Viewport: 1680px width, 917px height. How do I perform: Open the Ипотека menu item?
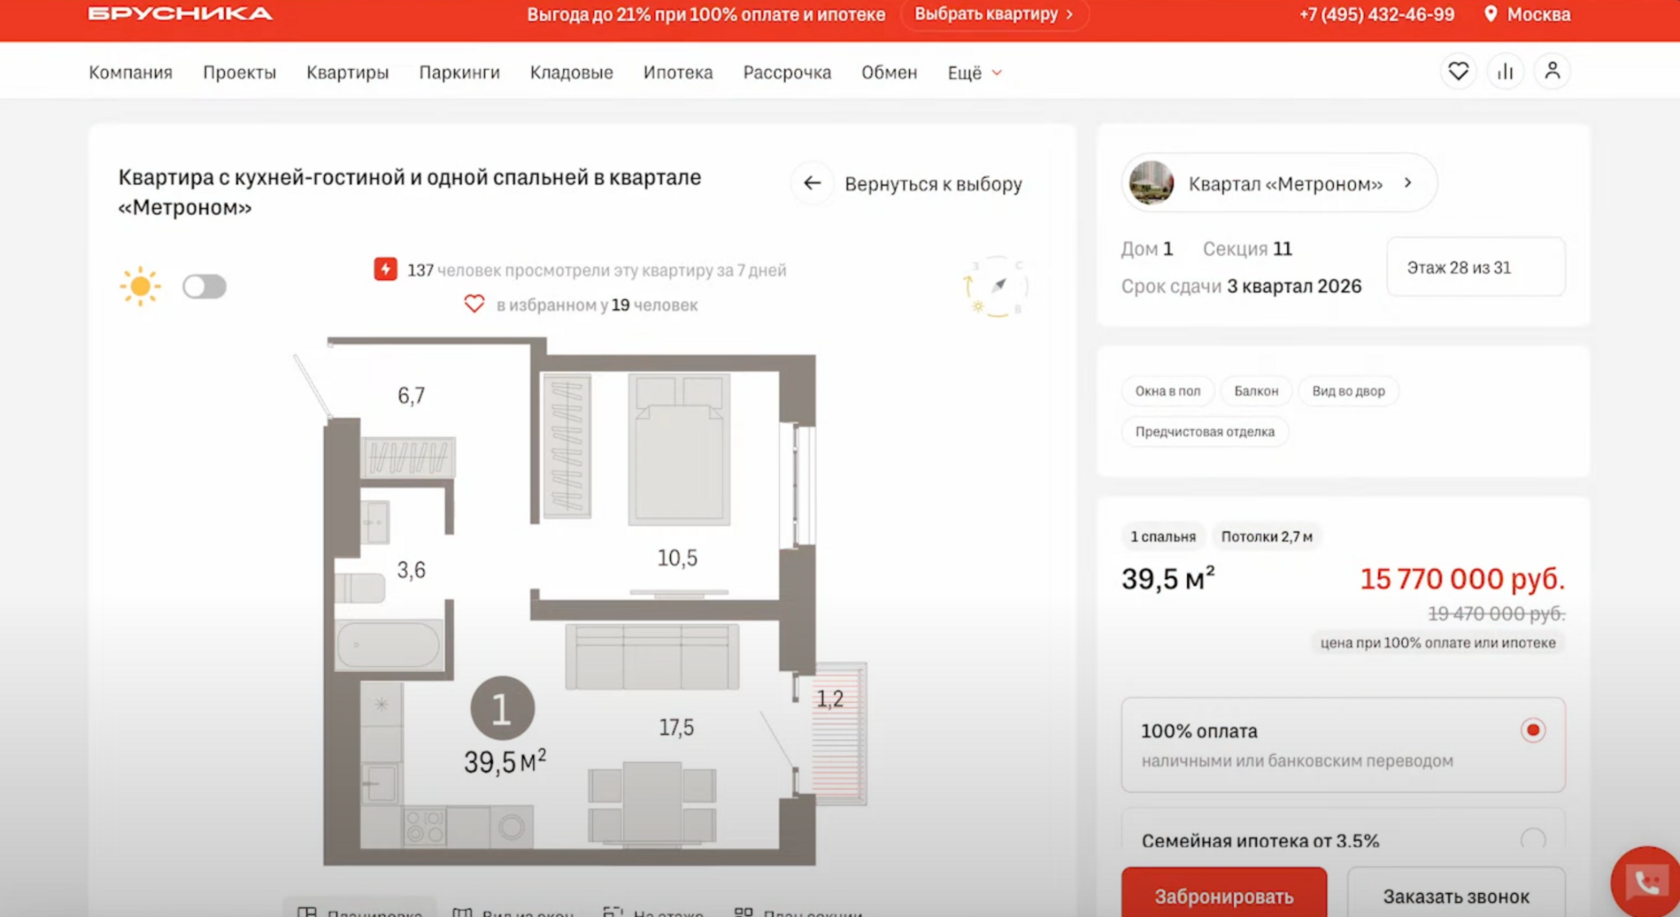click(x=678, y=72)
